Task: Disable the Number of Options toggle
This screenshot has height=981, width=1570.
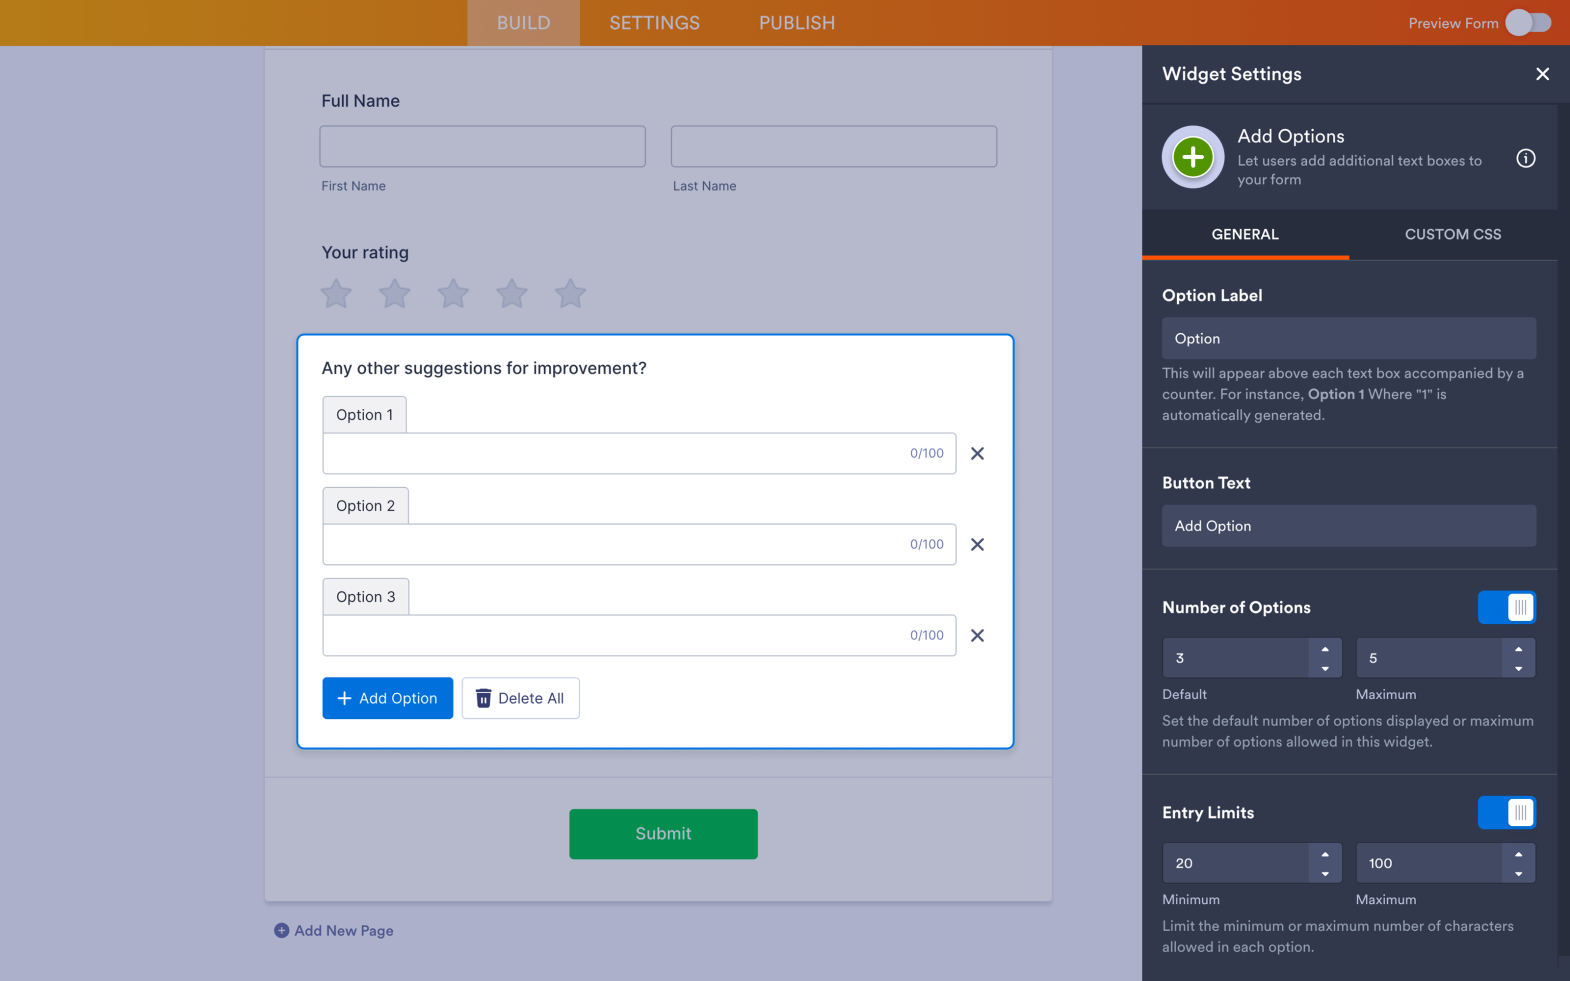Action: pos(1507,607)
